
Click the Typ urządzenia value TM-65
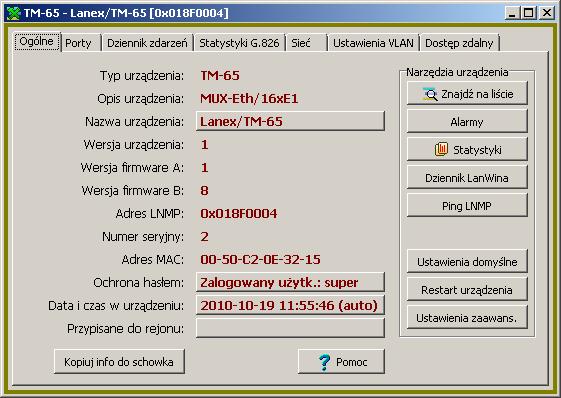coord(220,76)
